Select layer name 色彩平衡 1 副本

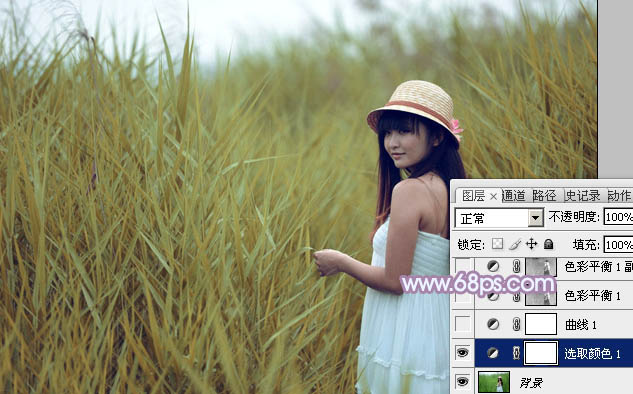[599, 266]
